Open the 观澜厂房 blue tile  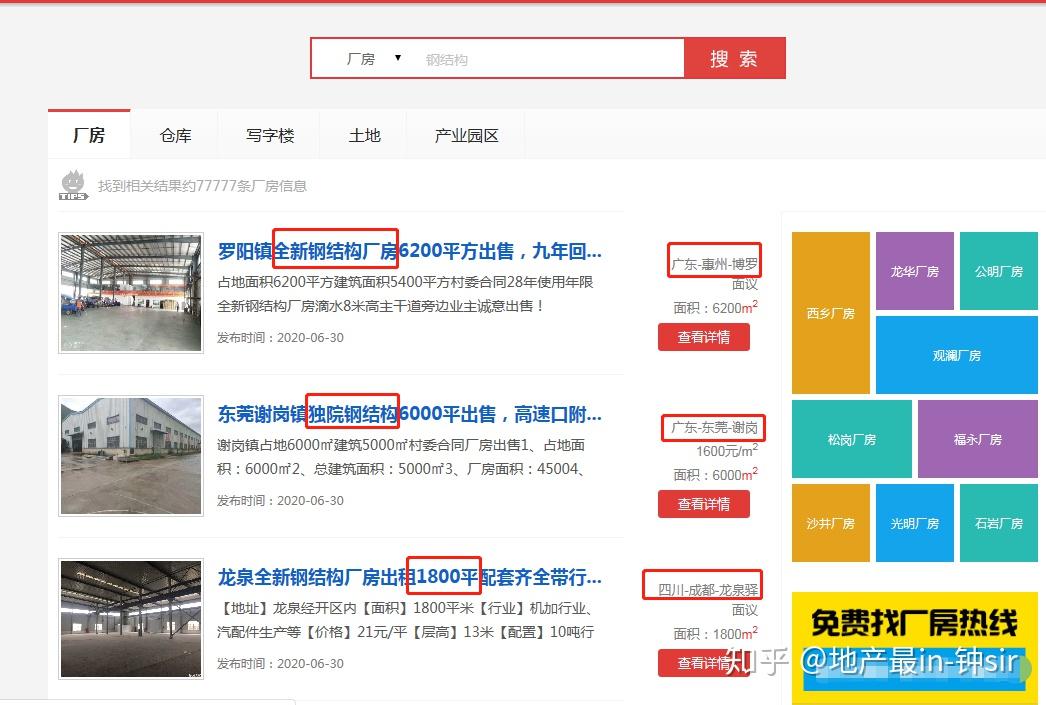coord(957,355)
